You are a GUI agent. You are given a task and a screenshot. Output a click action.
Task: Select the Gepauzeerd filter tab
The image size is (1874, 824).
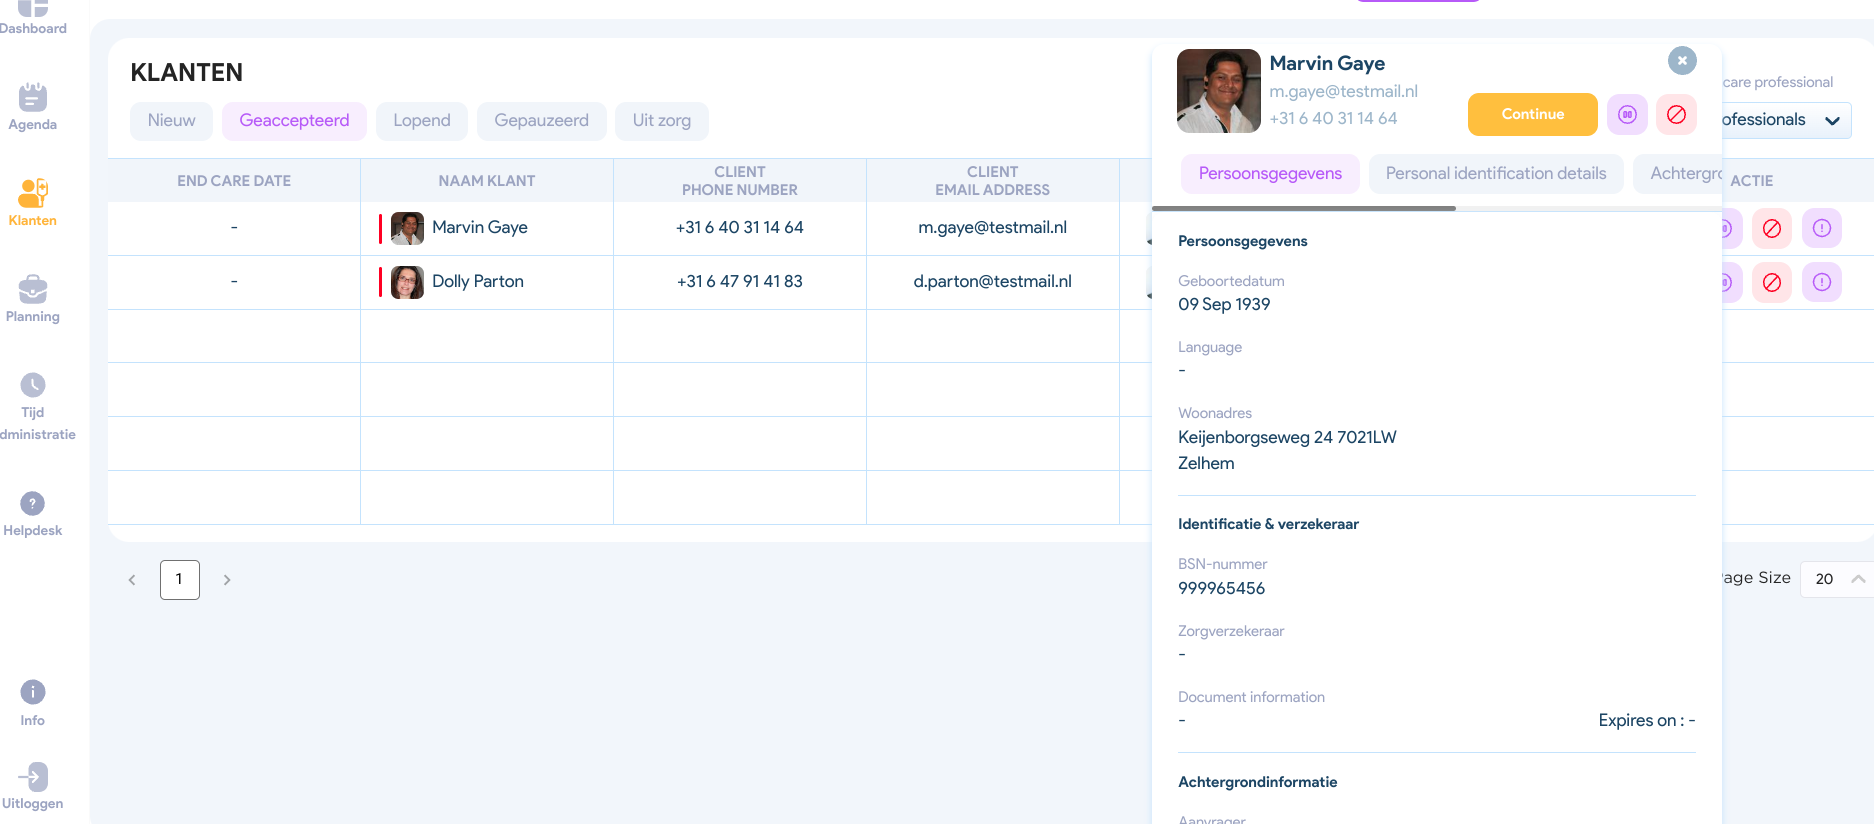coord(541,121)
